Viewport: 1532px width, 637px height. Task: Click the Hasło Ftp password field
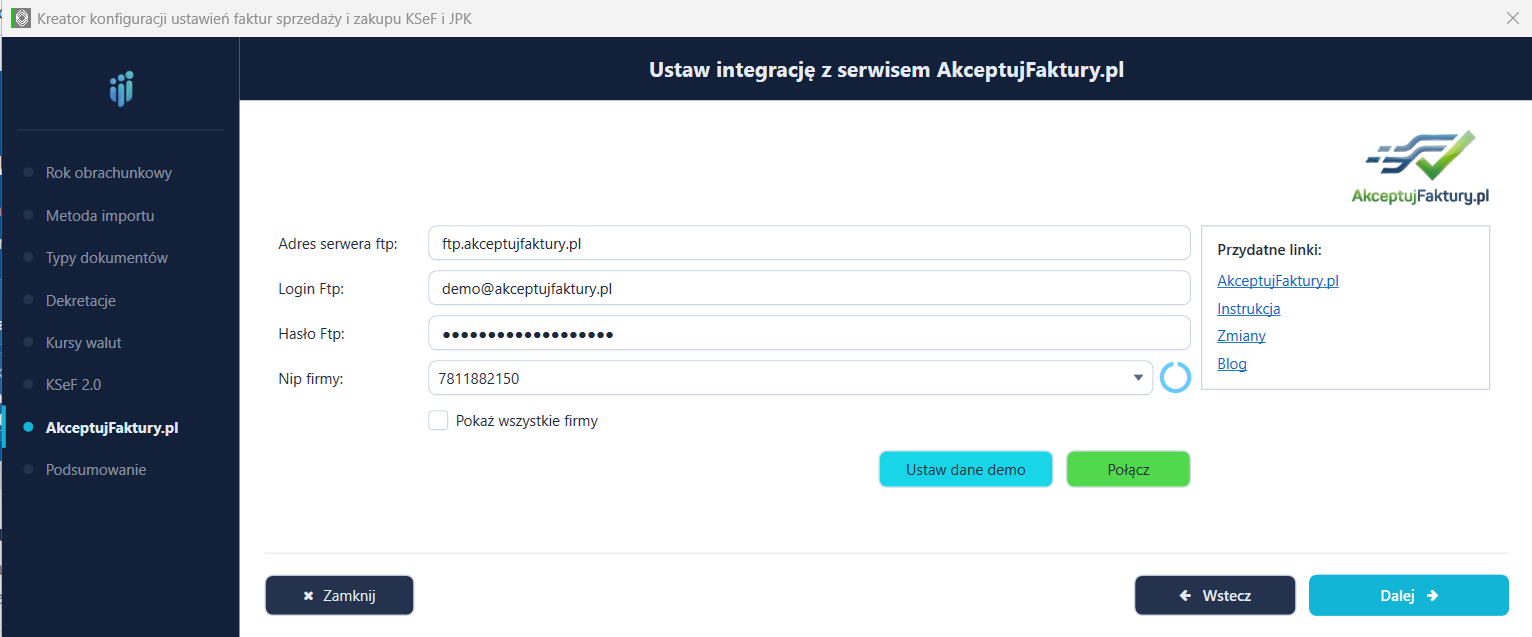click(809, 333)
